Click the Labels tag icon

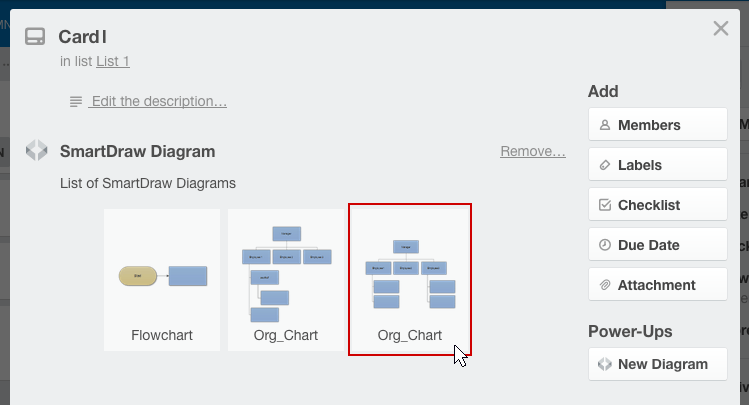coord(604,165)
